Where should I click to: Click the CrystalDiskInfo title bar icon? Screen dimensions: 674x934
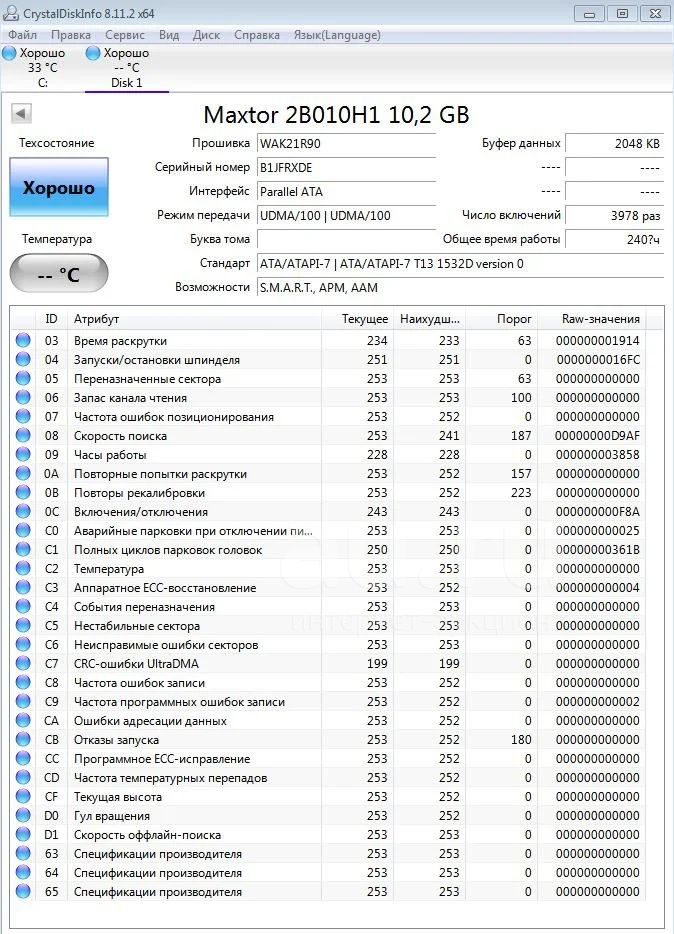[x=11, y=13]
